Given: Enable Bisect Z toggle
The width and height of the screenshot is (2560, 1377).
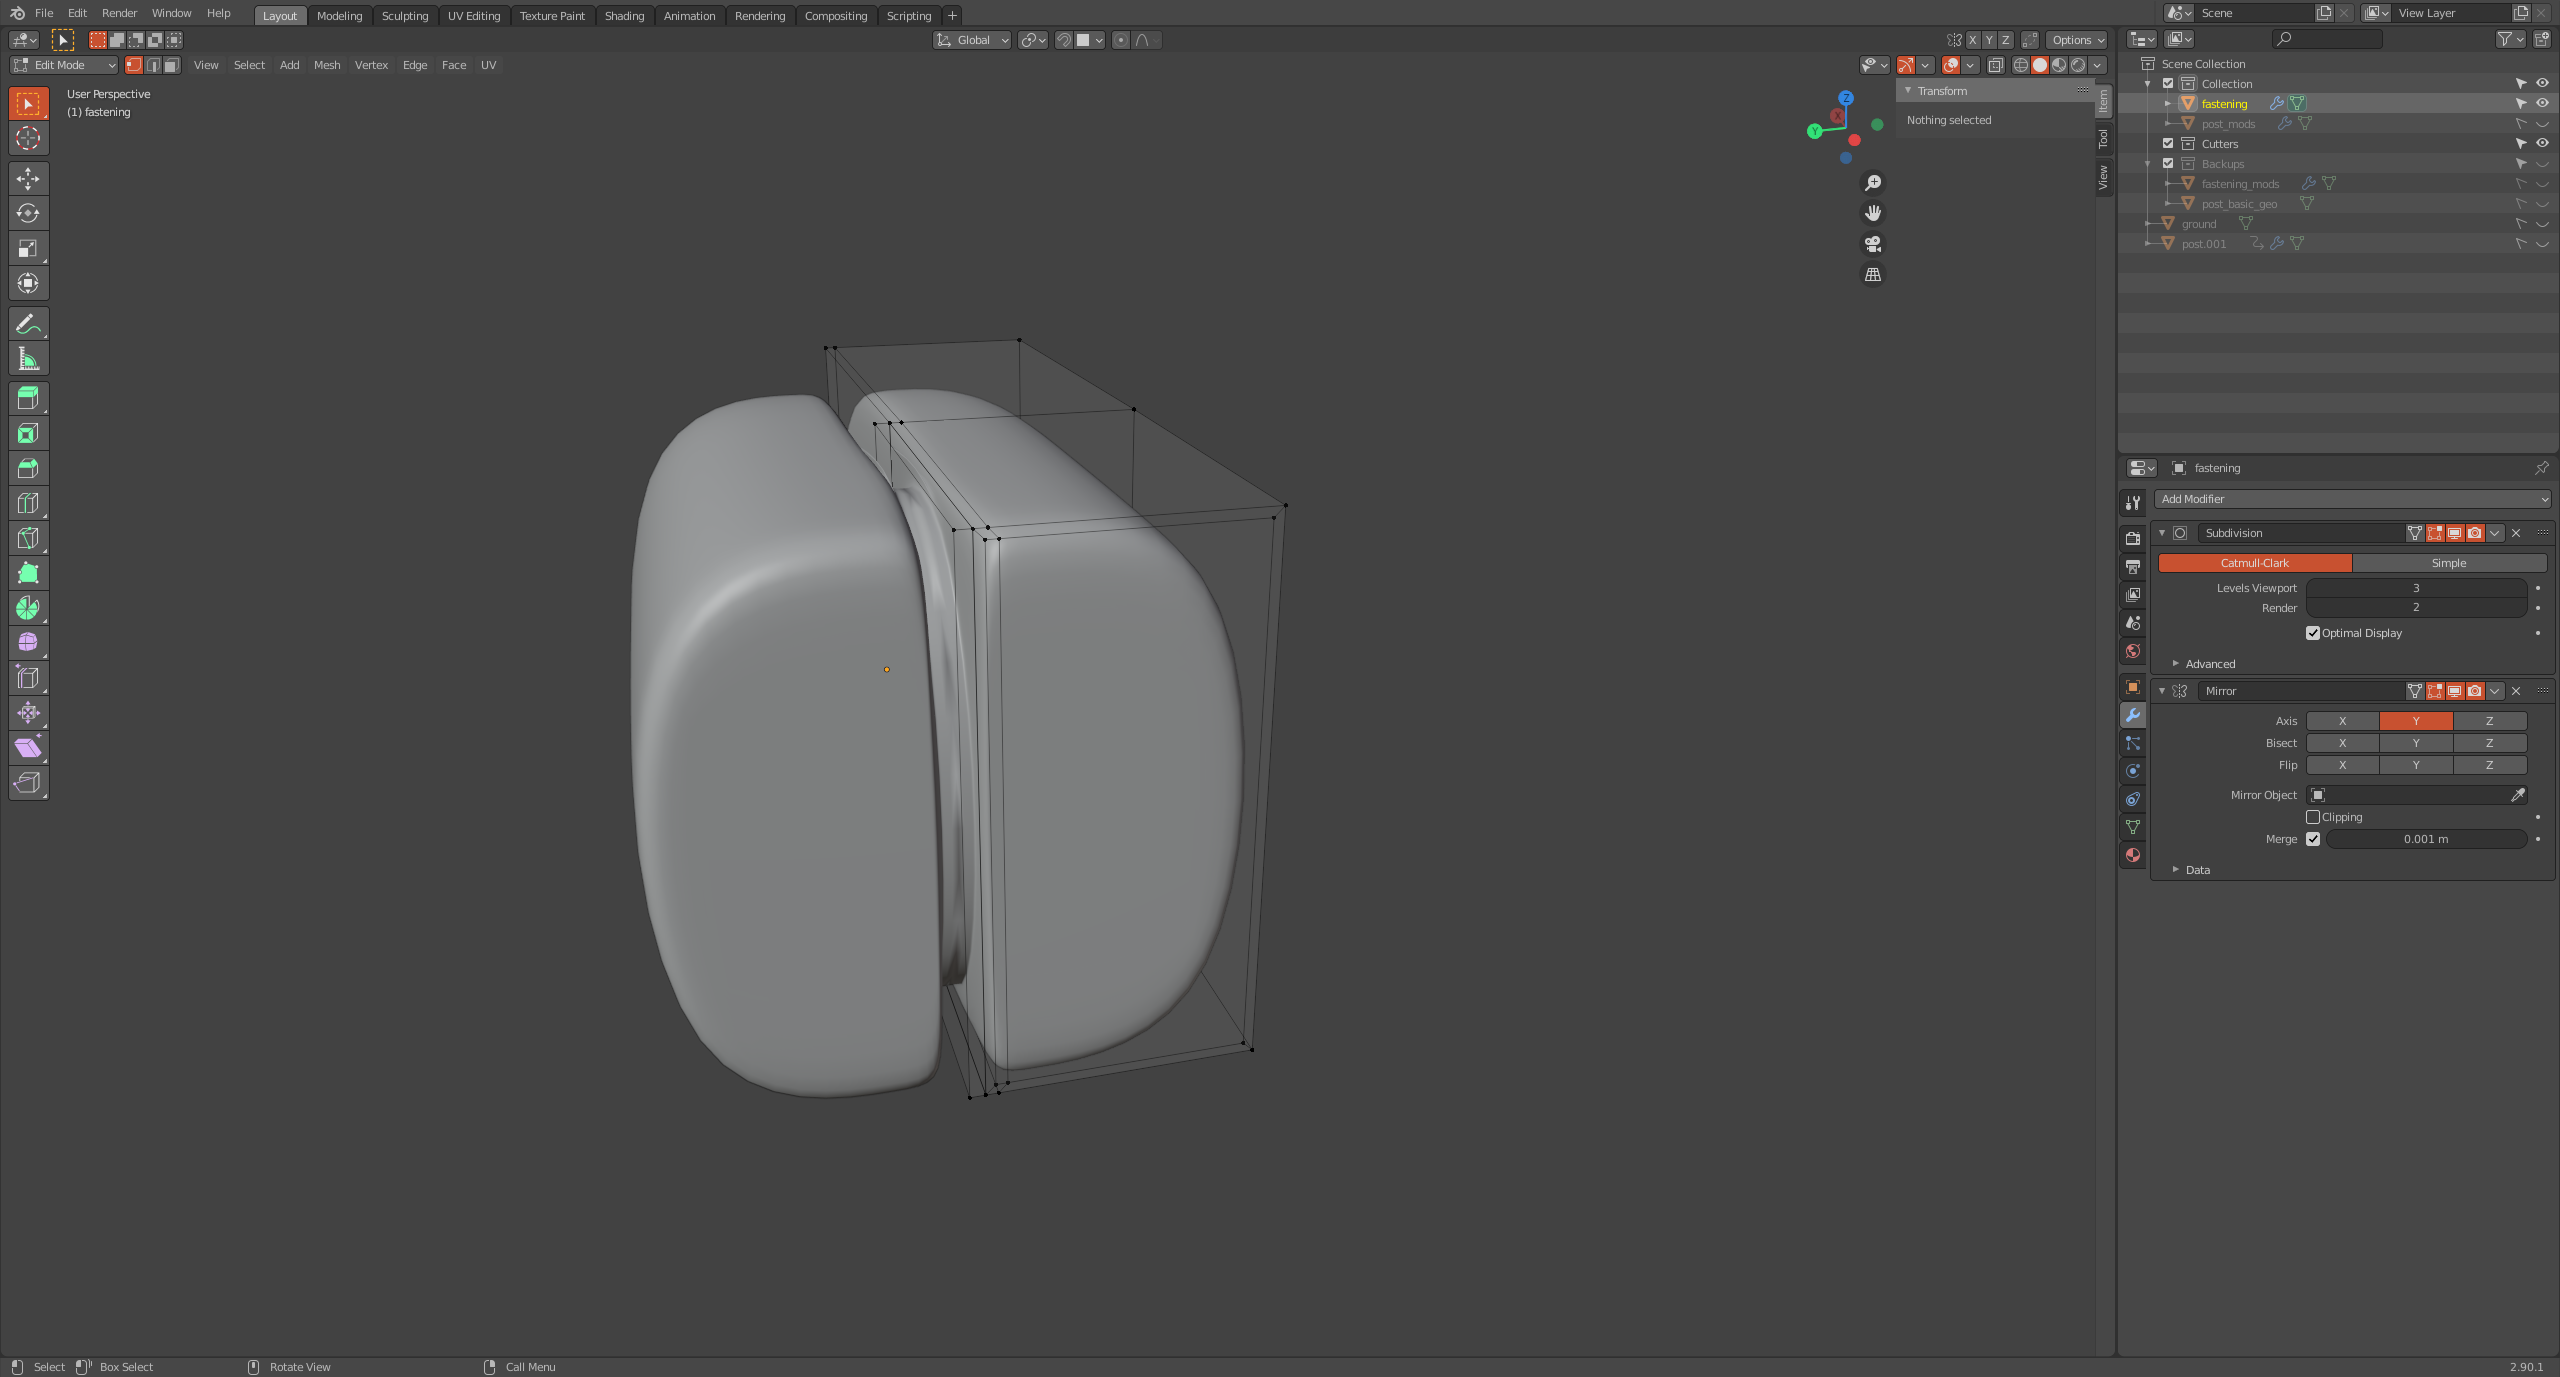Looking at the screenshot, I should pyautogui.click(x=2489, y=743).
